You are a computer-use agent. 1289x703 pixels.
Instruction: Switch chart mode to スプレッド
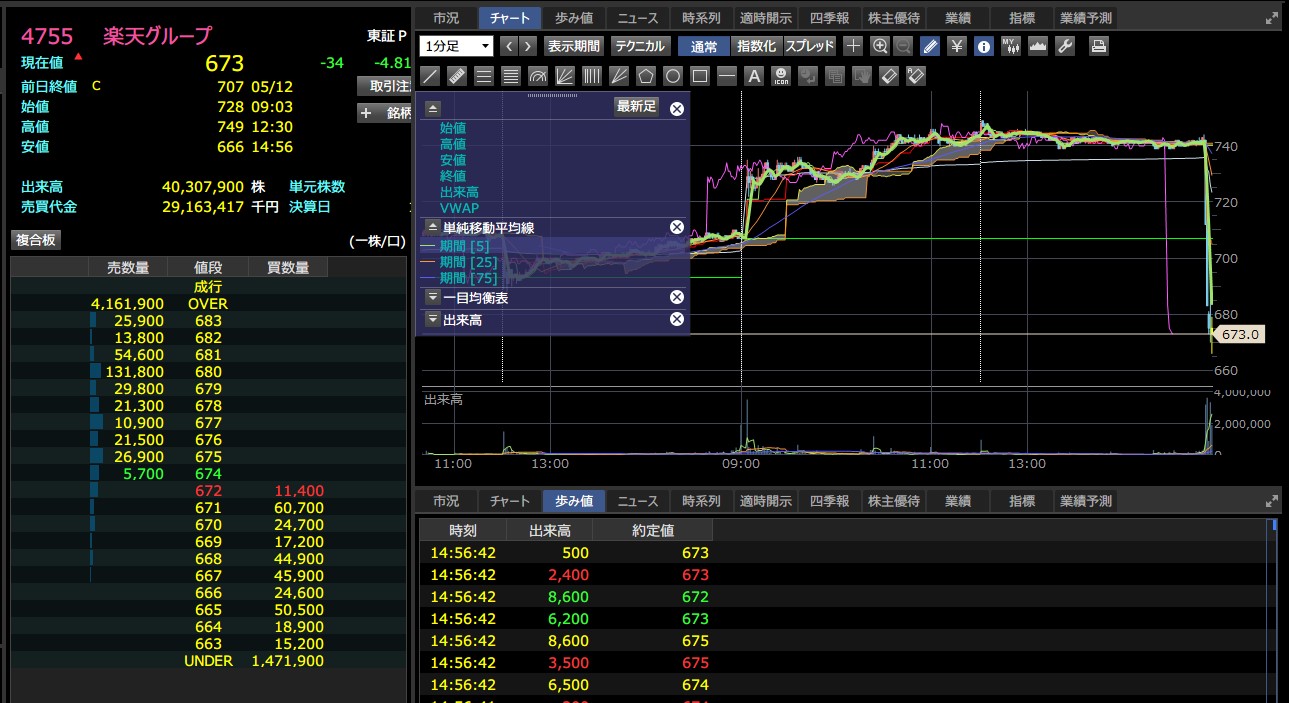(x=810, y=46)
